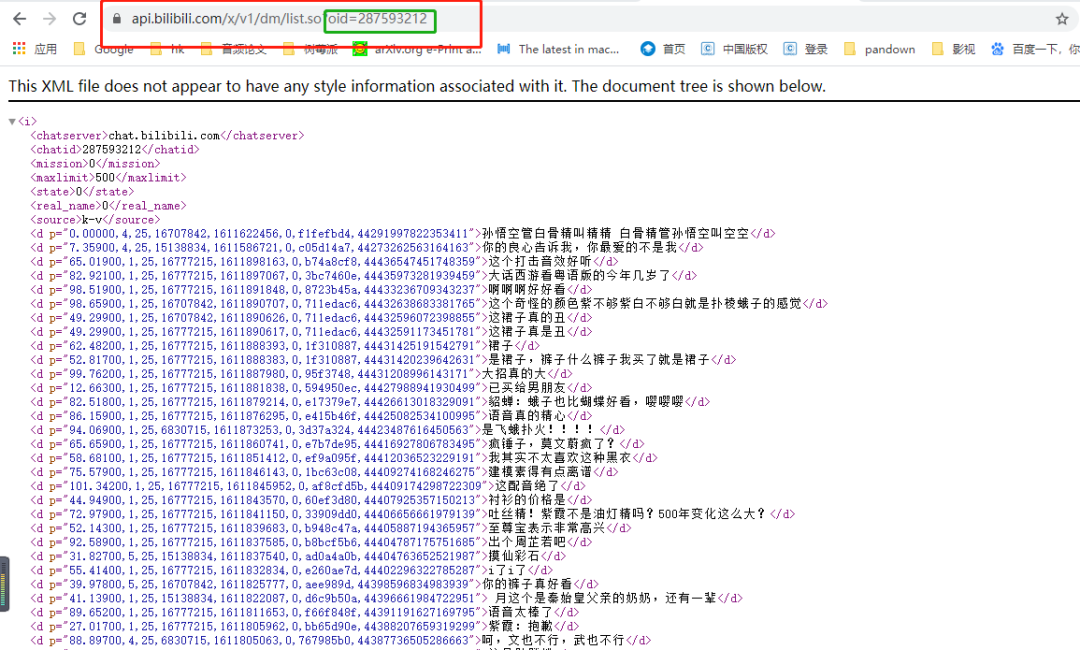The width and height of the screenshot is (1080, 650).
Task: Select the comment 大招真的大
Action: (514, 374)
